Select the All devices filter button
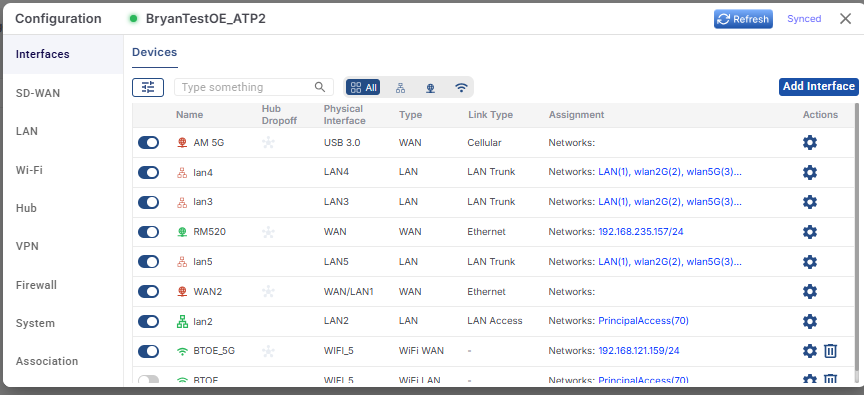Screen dimensions: 864x395 tap(363, 88)
